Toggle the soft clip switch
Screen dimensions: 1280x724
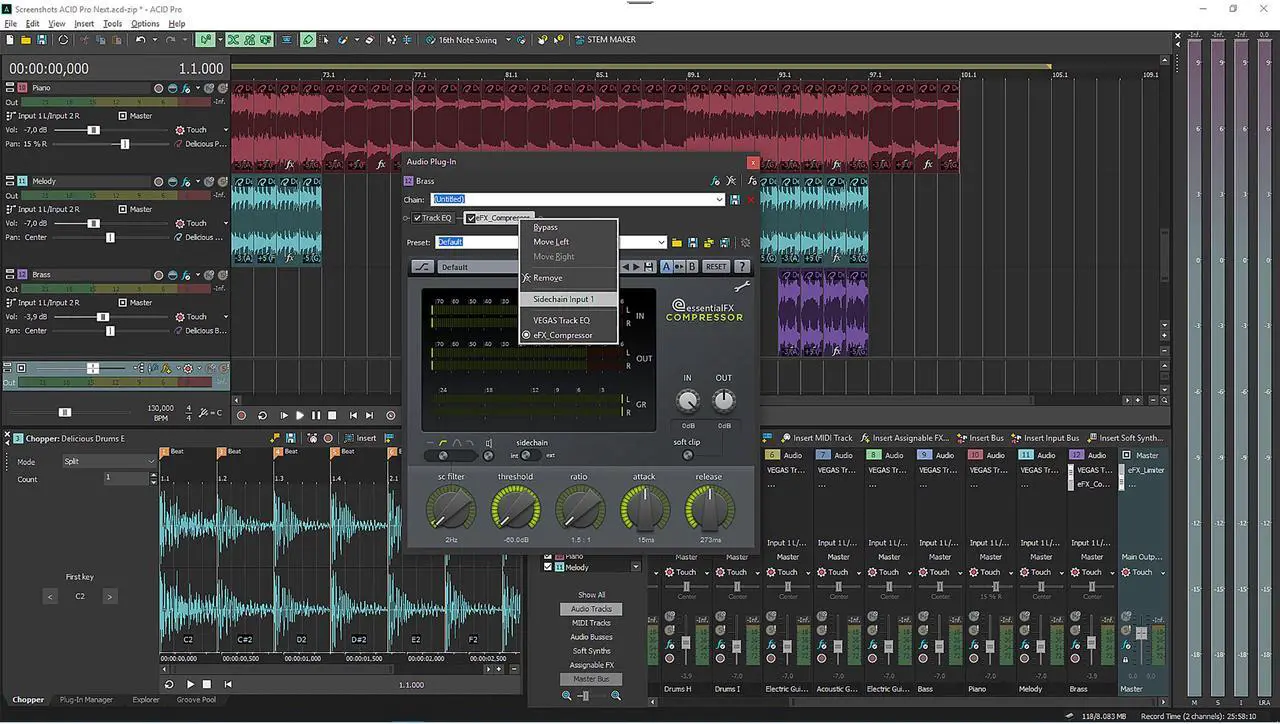click(687, 456)
